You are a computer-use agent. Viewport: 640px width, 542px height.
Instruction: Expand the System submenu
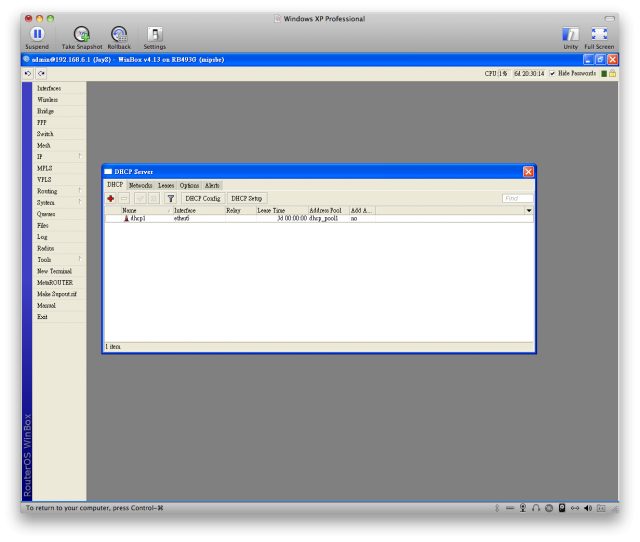(x=80, y=202)
